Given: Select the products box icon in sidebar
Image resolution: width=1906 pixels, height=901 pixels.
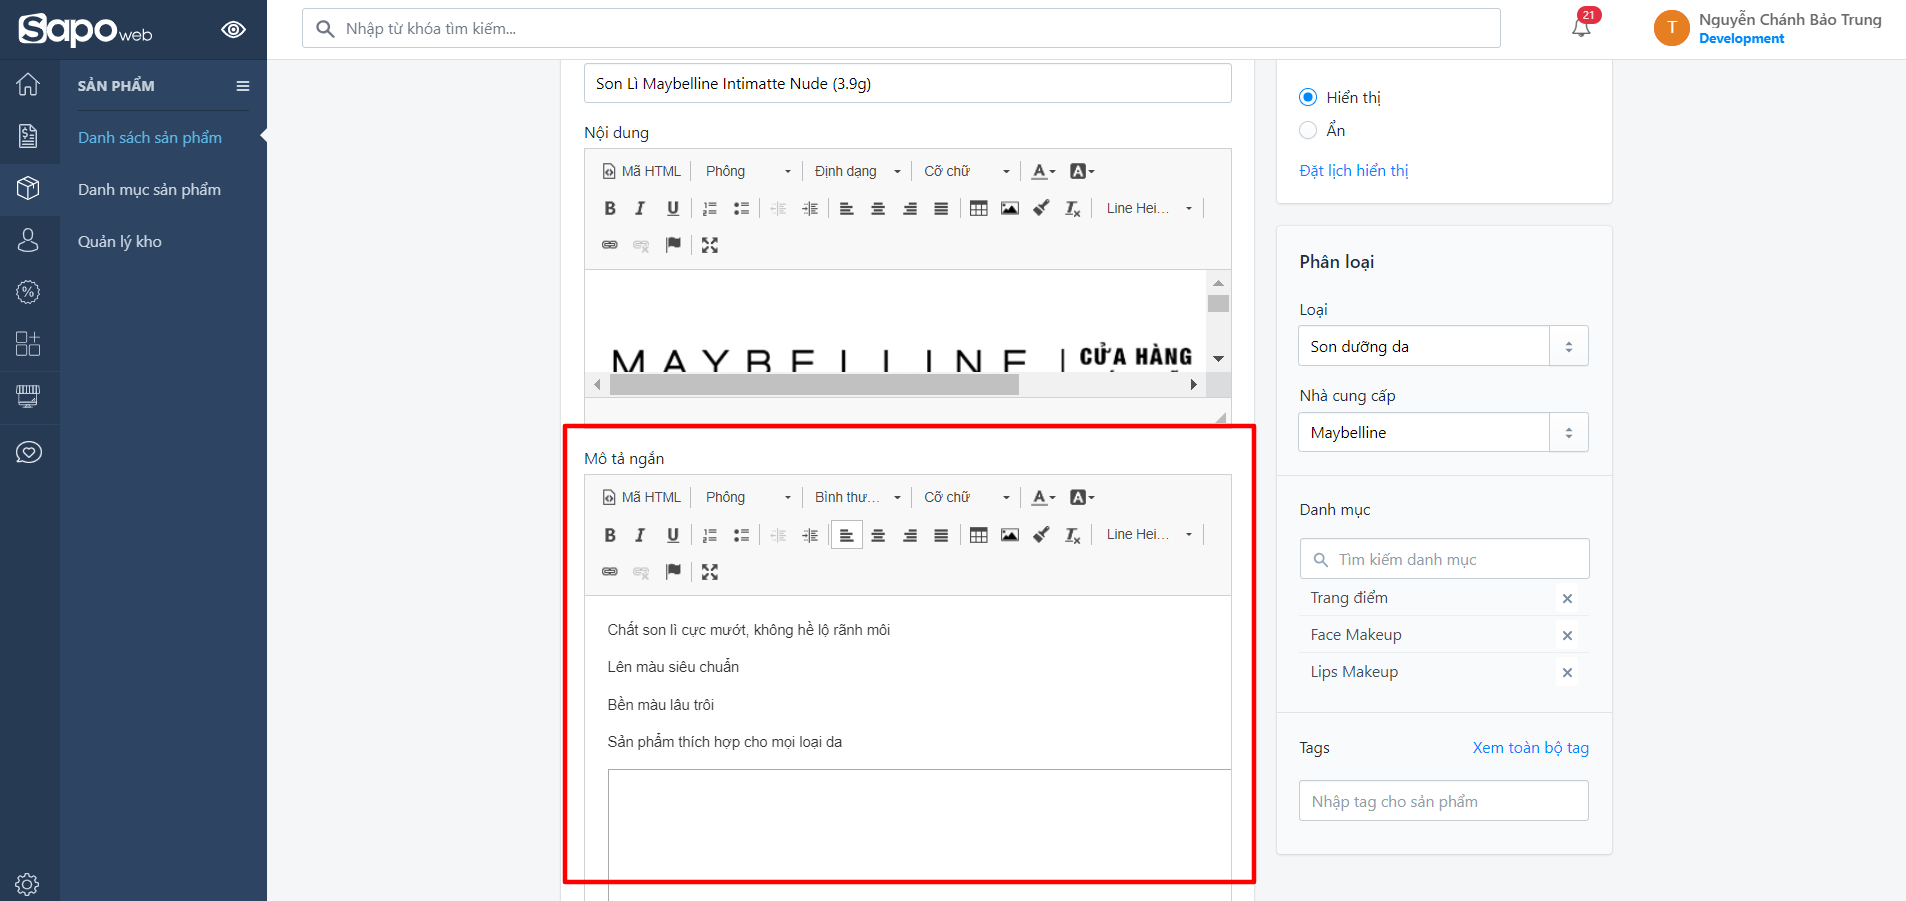Looking at the screenshot, I should [x=28, y=188].
